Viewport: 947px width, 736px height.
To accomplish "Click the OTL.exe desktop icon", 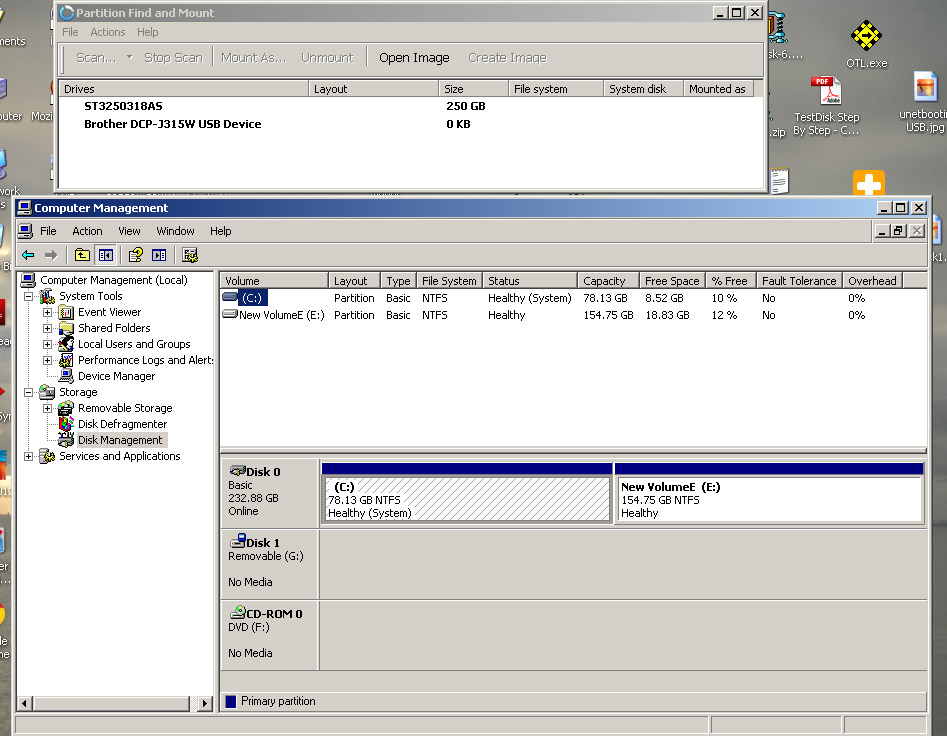I will [x=866, y=36].
